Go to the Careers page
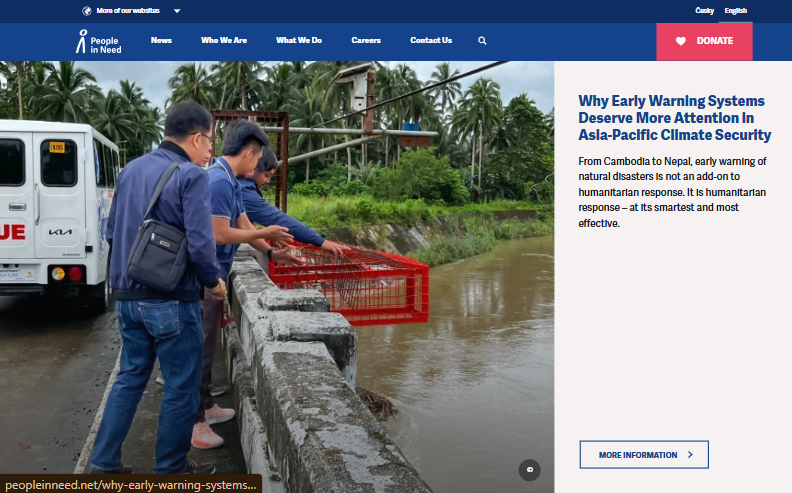Image resolution: width=792 pixels, height=493 pixels. 366,40
